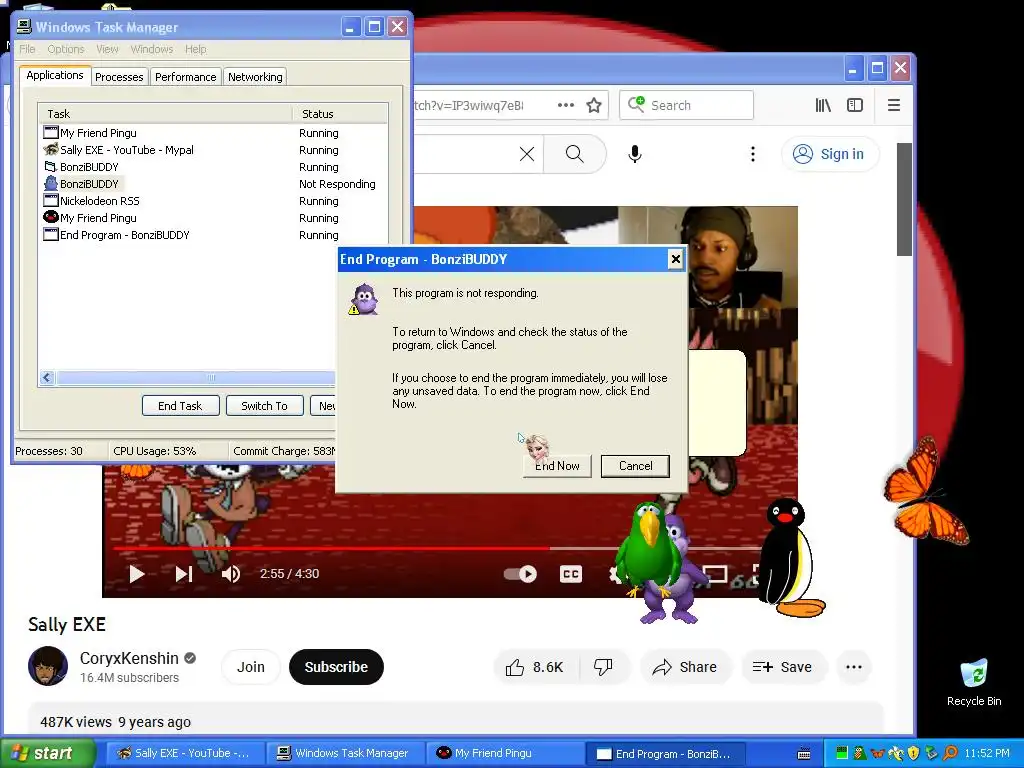Clear the YouTube search box with X
Image resolution: width=1024 pixels, height=768 pixels.
pyautogui.click(x=526, y=154)
